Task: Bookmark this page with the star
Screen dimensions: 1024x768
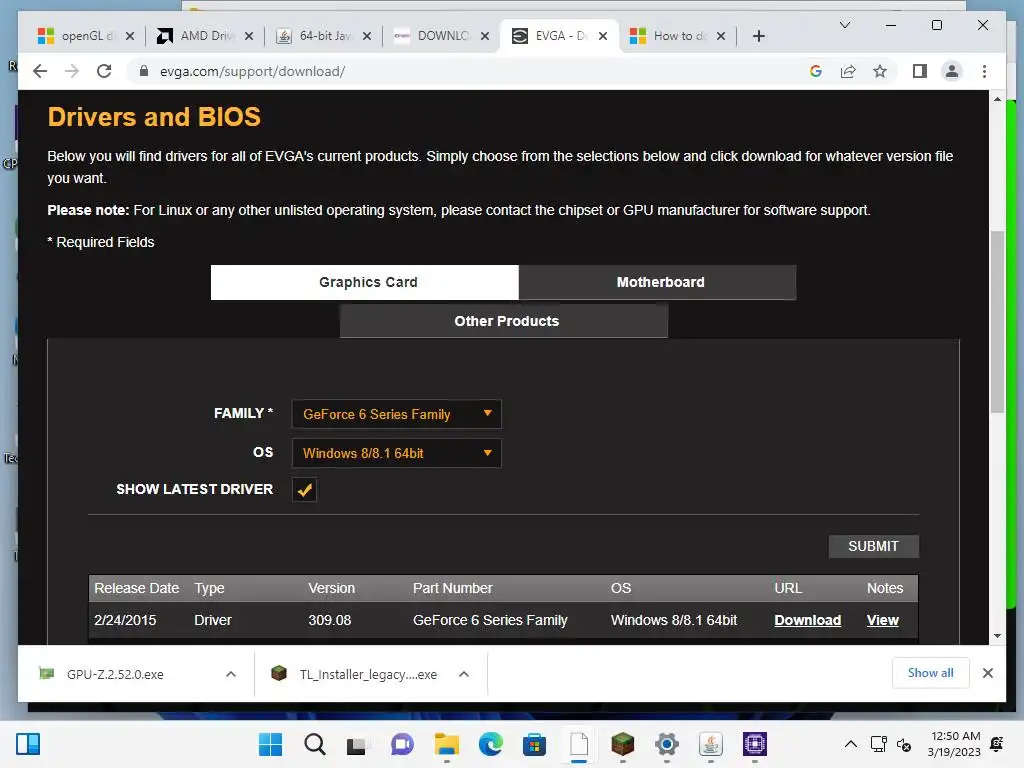Action: (880, 71)
